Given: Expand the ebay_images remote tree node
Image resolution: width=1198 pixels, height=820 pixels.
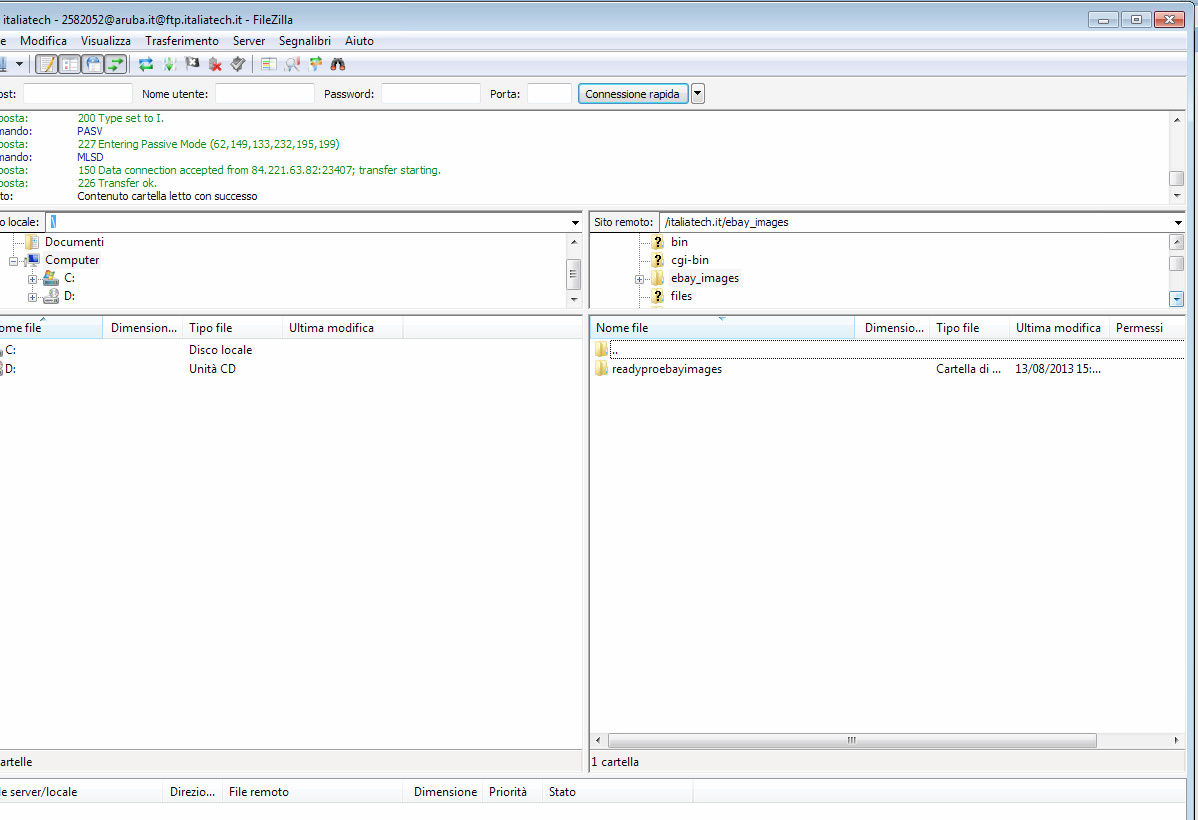Looking at the screenshot, I should 639,279.
